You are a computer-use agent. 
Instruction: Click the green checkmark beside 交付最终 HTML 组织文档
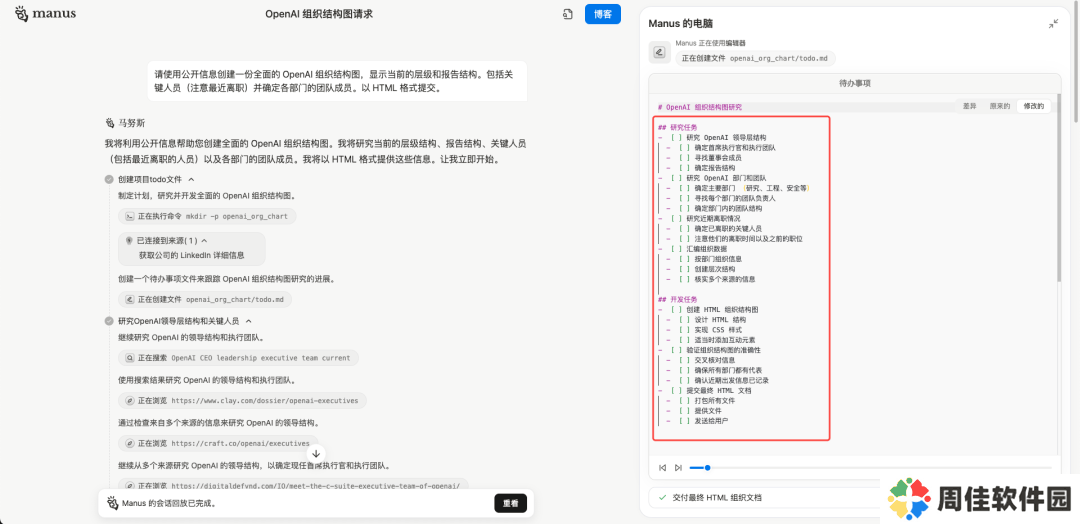point(663,497)
